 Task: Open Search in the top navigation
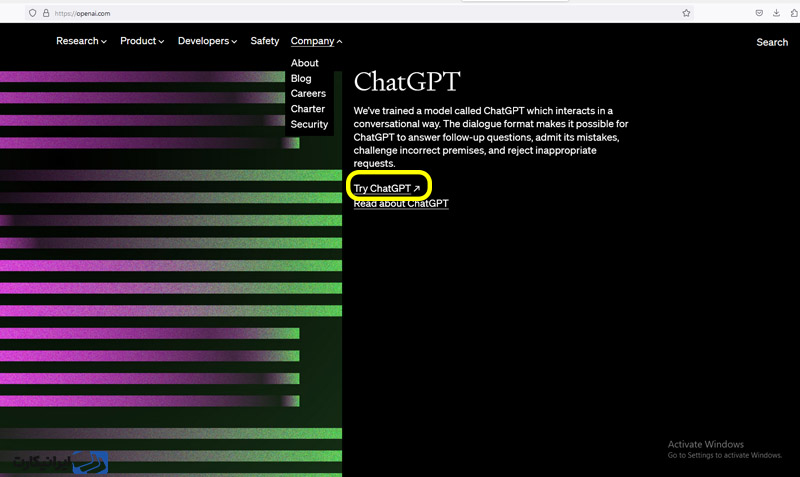pos(772,42)
